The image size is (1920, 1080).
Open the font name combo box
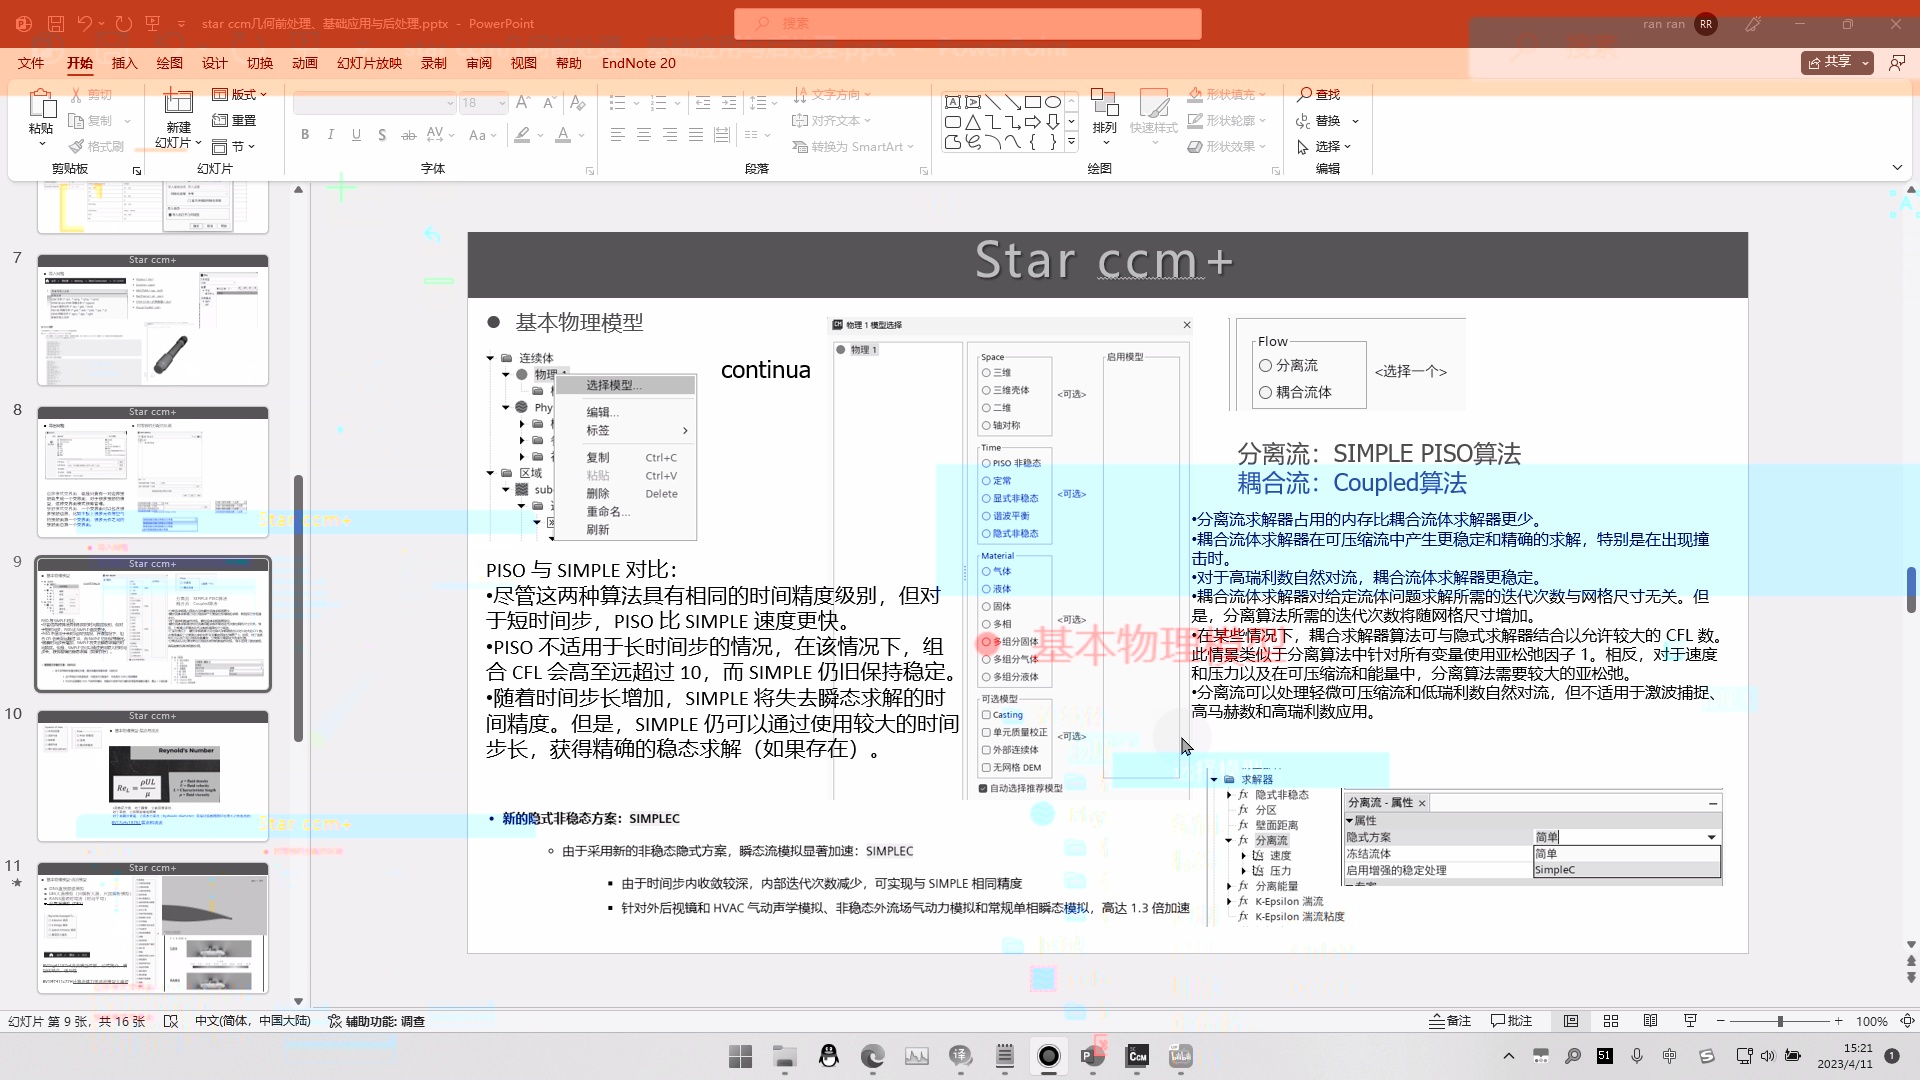(375, 103)
